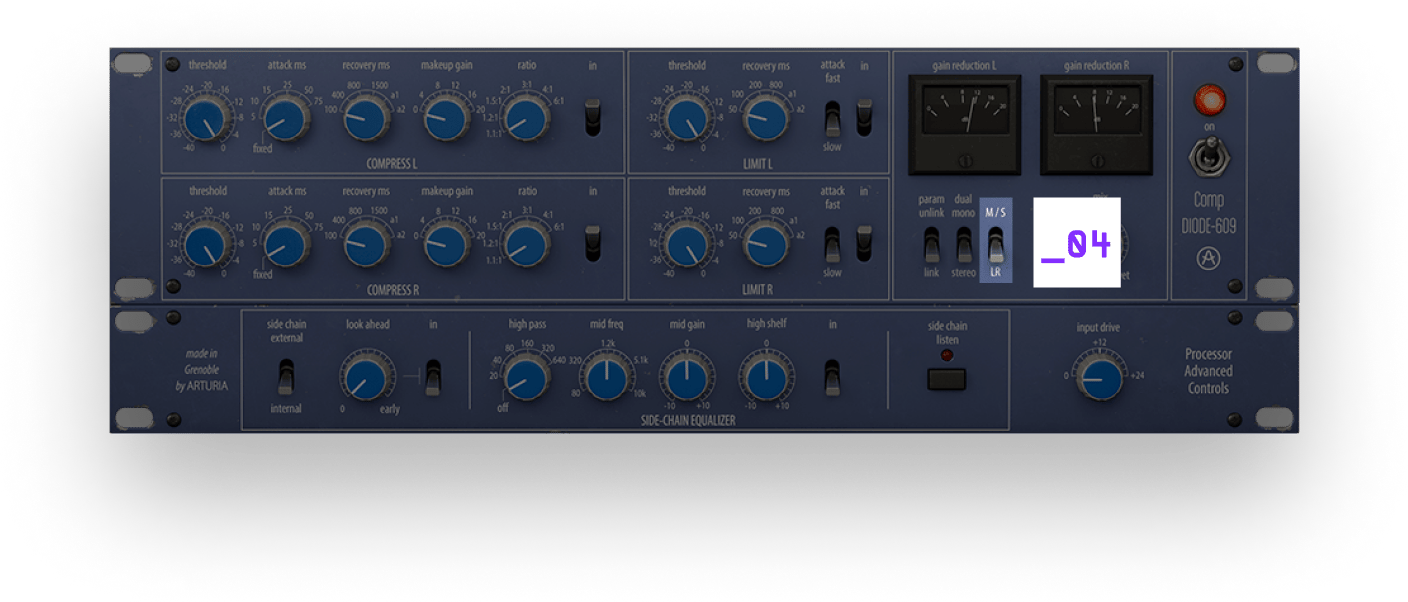1408x602 pixels.
Task: Adjust the Compress L threshold knob
Action: (x=207, y=120)
